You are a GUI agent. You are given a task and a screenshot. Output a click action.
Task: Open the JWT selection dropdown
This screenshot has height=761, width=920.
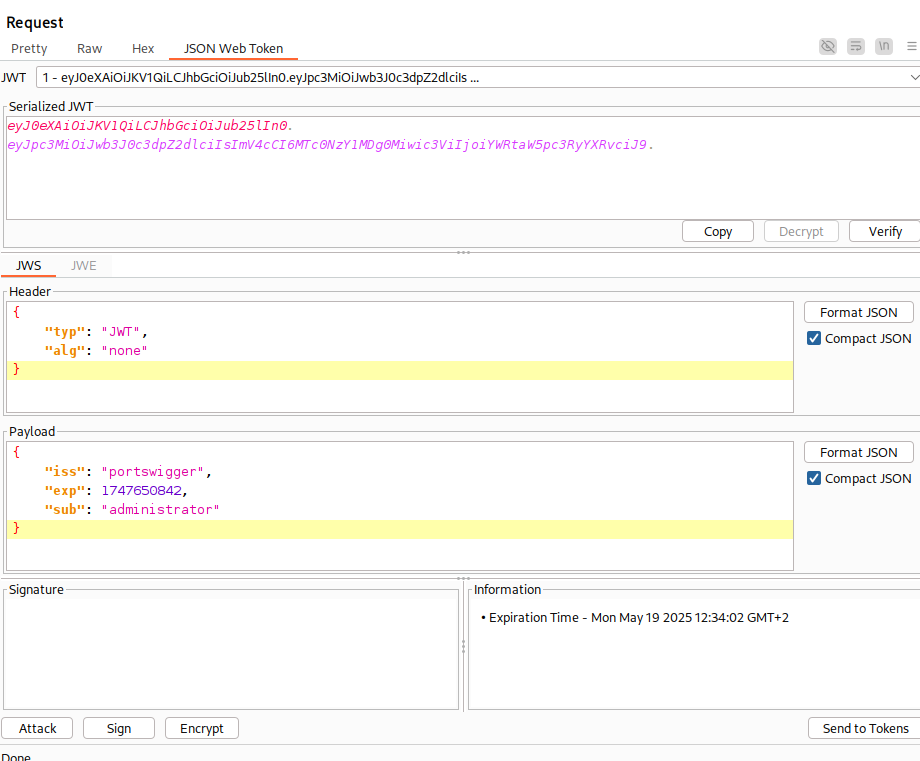(x=478, y=77)
